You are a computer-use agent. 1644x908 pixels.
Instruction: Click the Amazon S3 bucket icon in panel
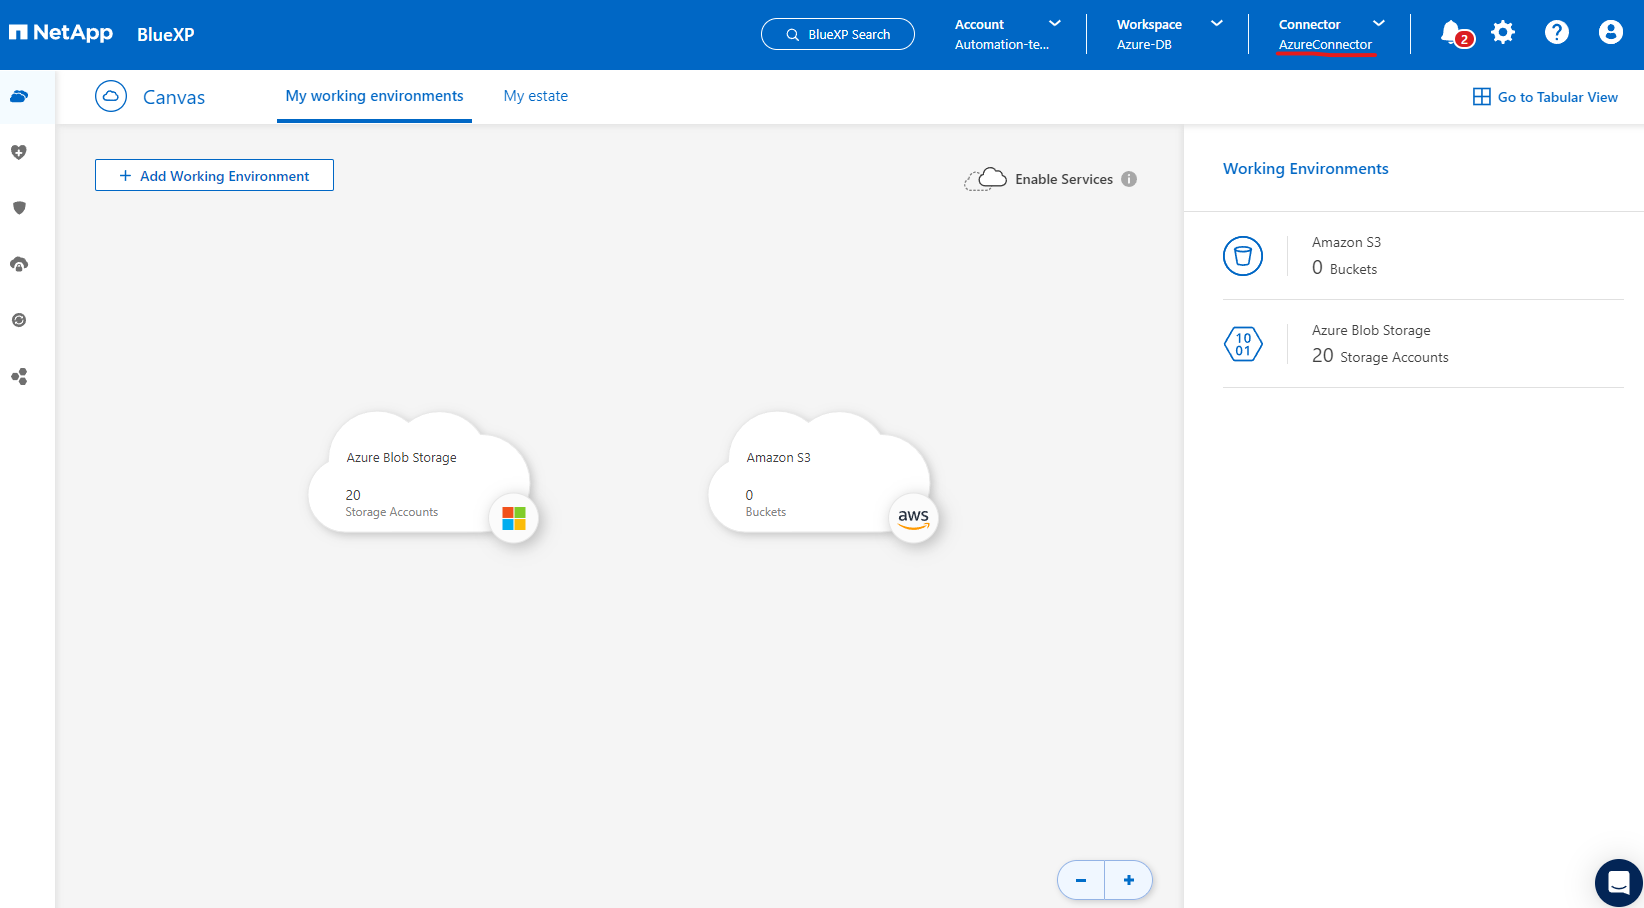(x=1243, y=256)
